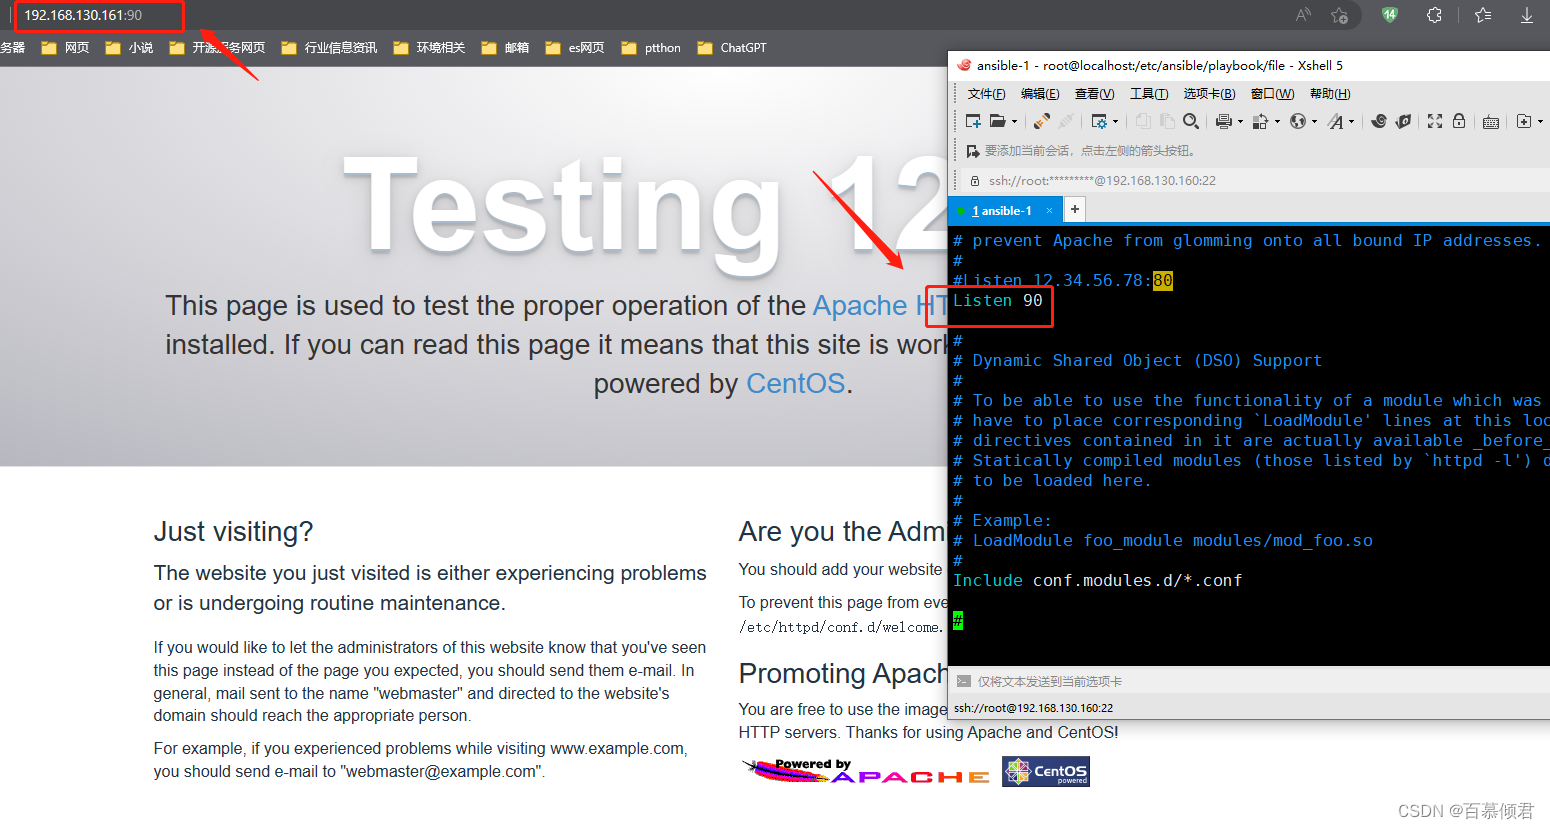Add a new Xshell tab with plus button
Image resolution: width=1550 pixels, height=829 pixels.
point(1074,209)
